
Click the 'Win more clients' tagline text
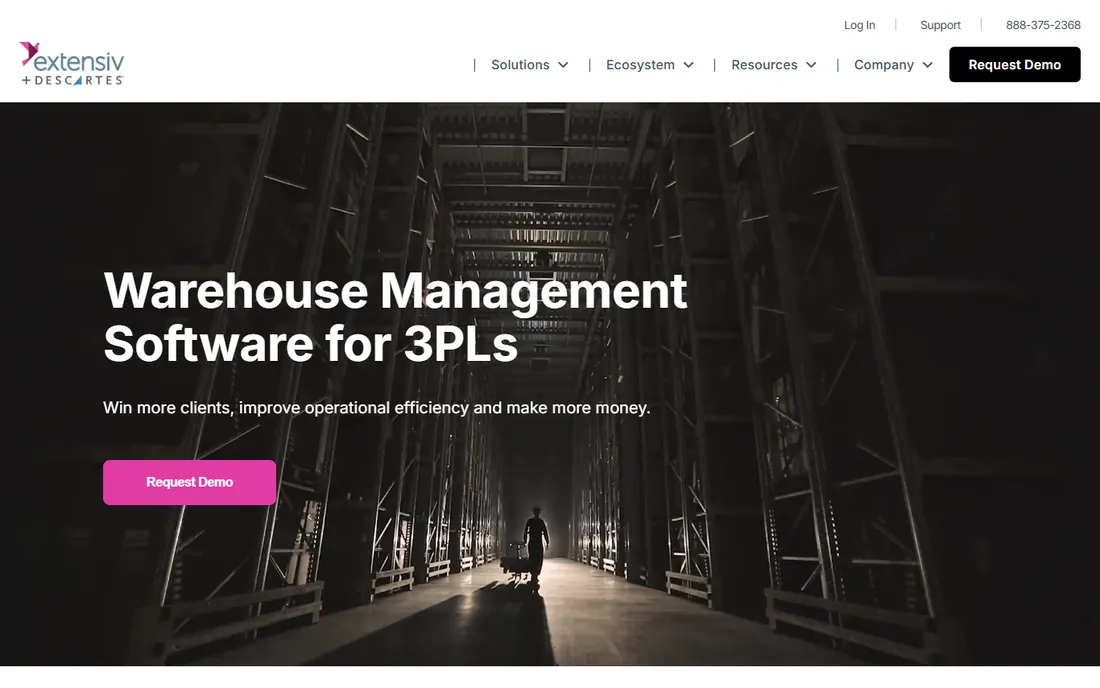click(x=377, y=407)
